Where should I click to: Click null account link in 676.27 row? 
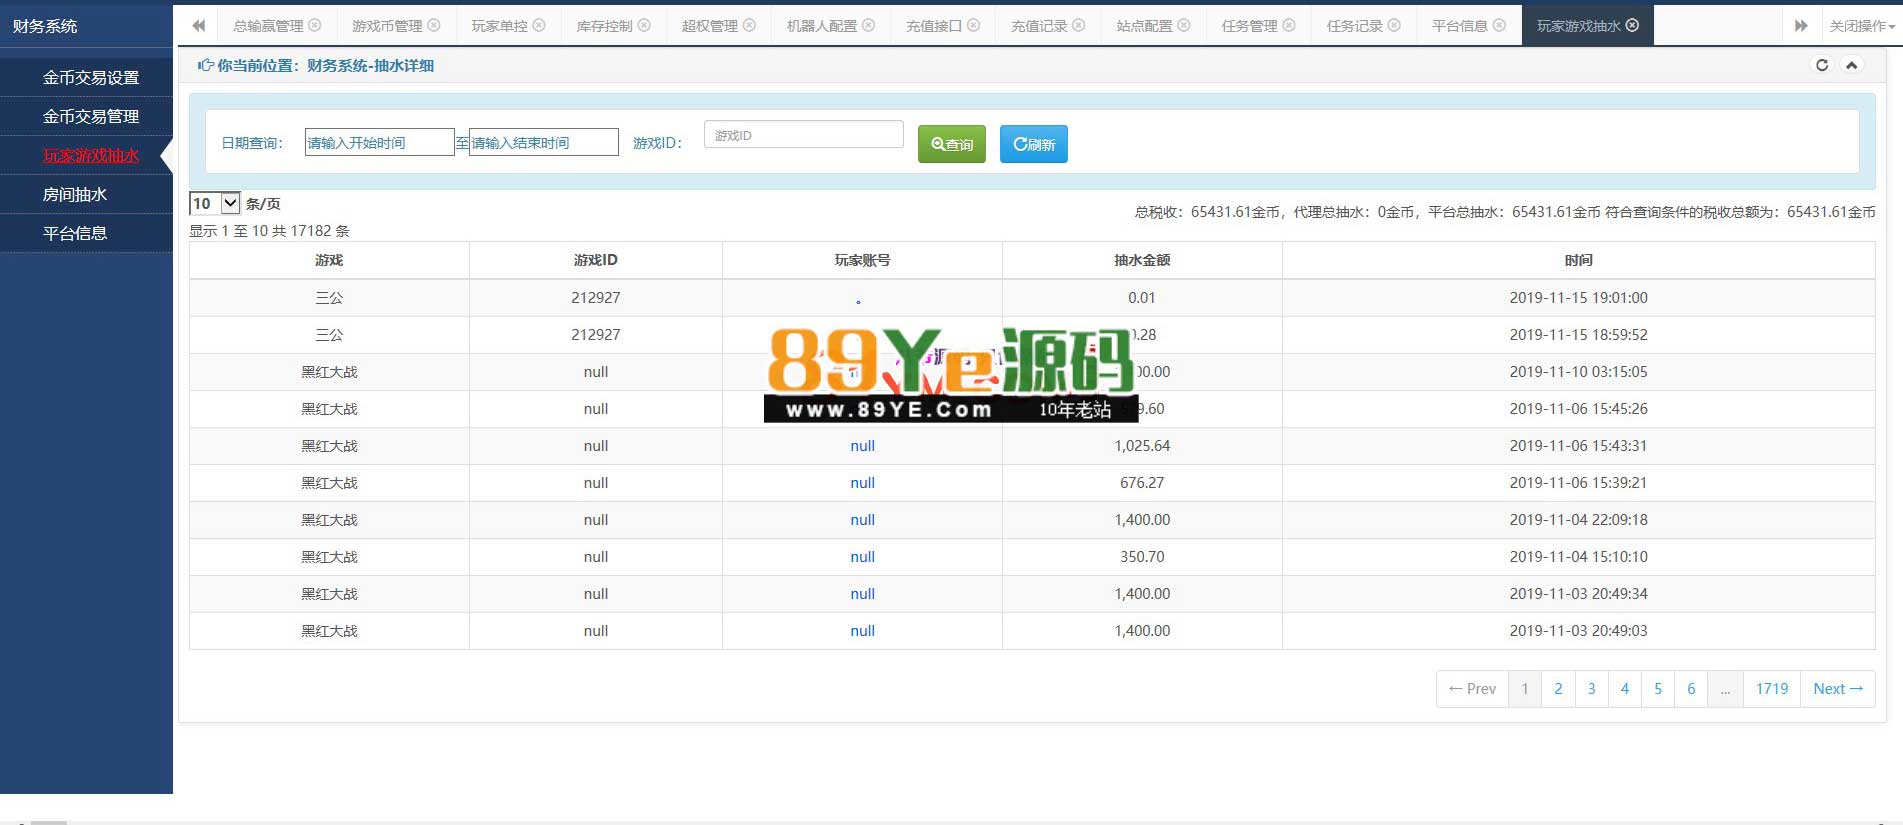coord(862,483)
